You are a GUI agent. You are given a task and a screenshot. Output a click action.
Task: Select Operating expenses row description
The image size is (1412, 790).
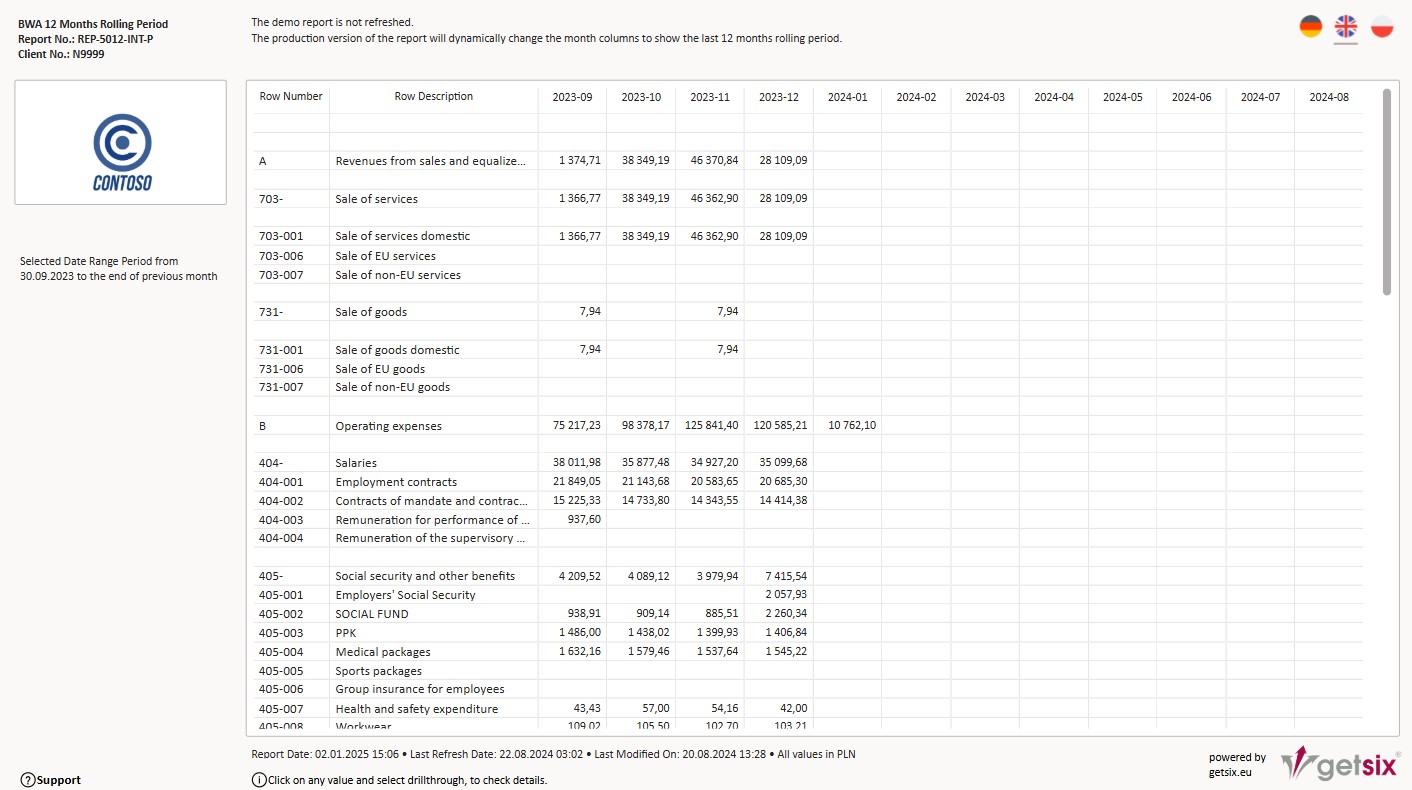tap(389, 426)
